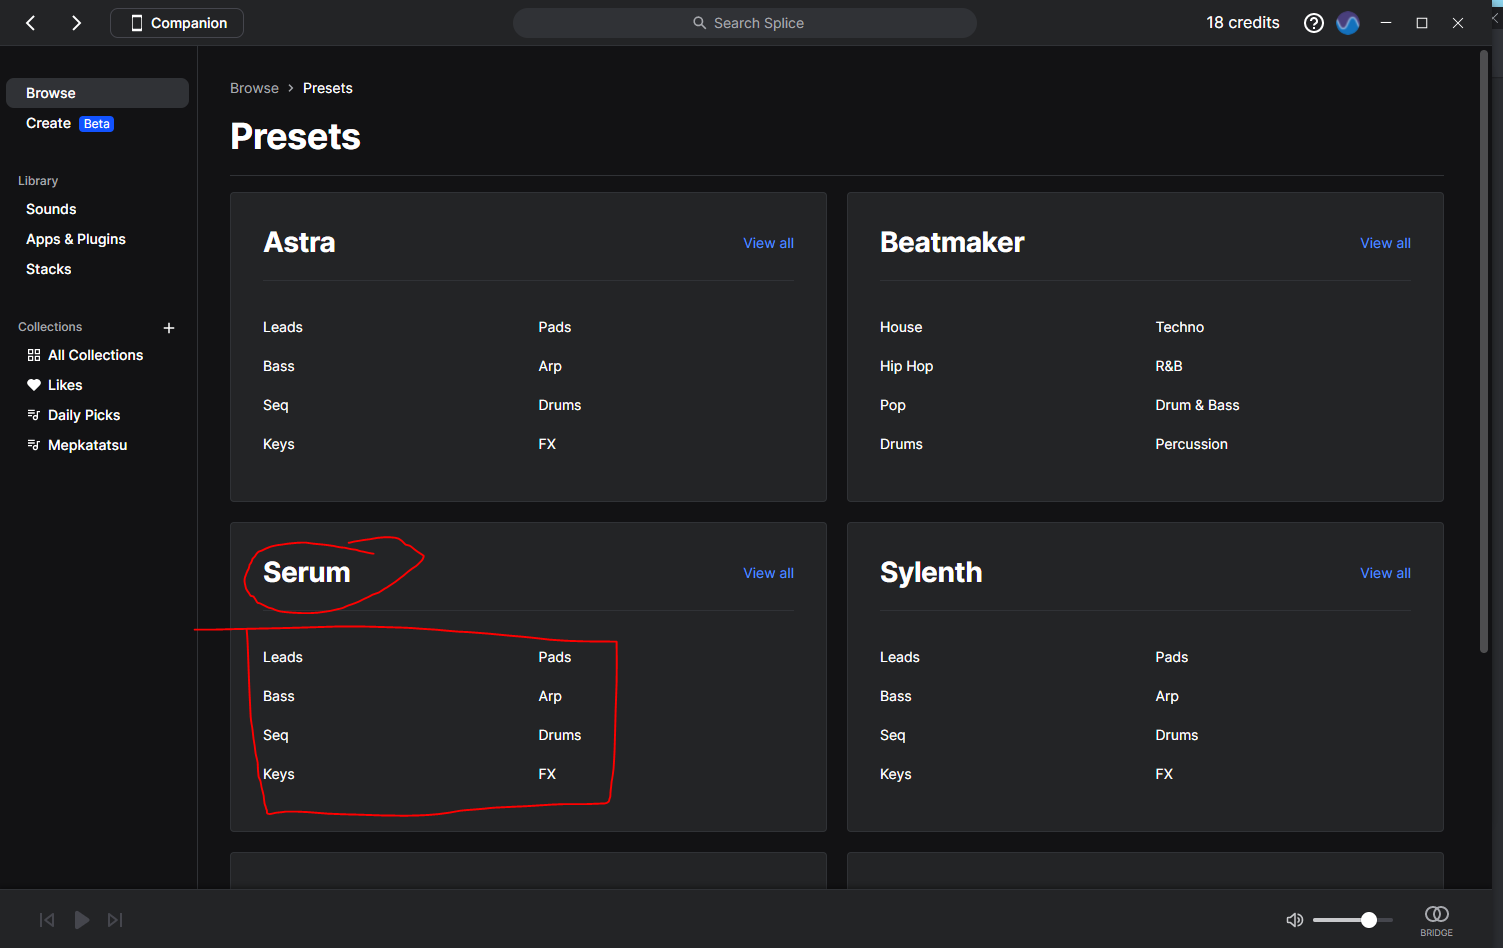Open Sylenth Pads presets
This screenshot has width=1503, height=948.
(1172, 657)
